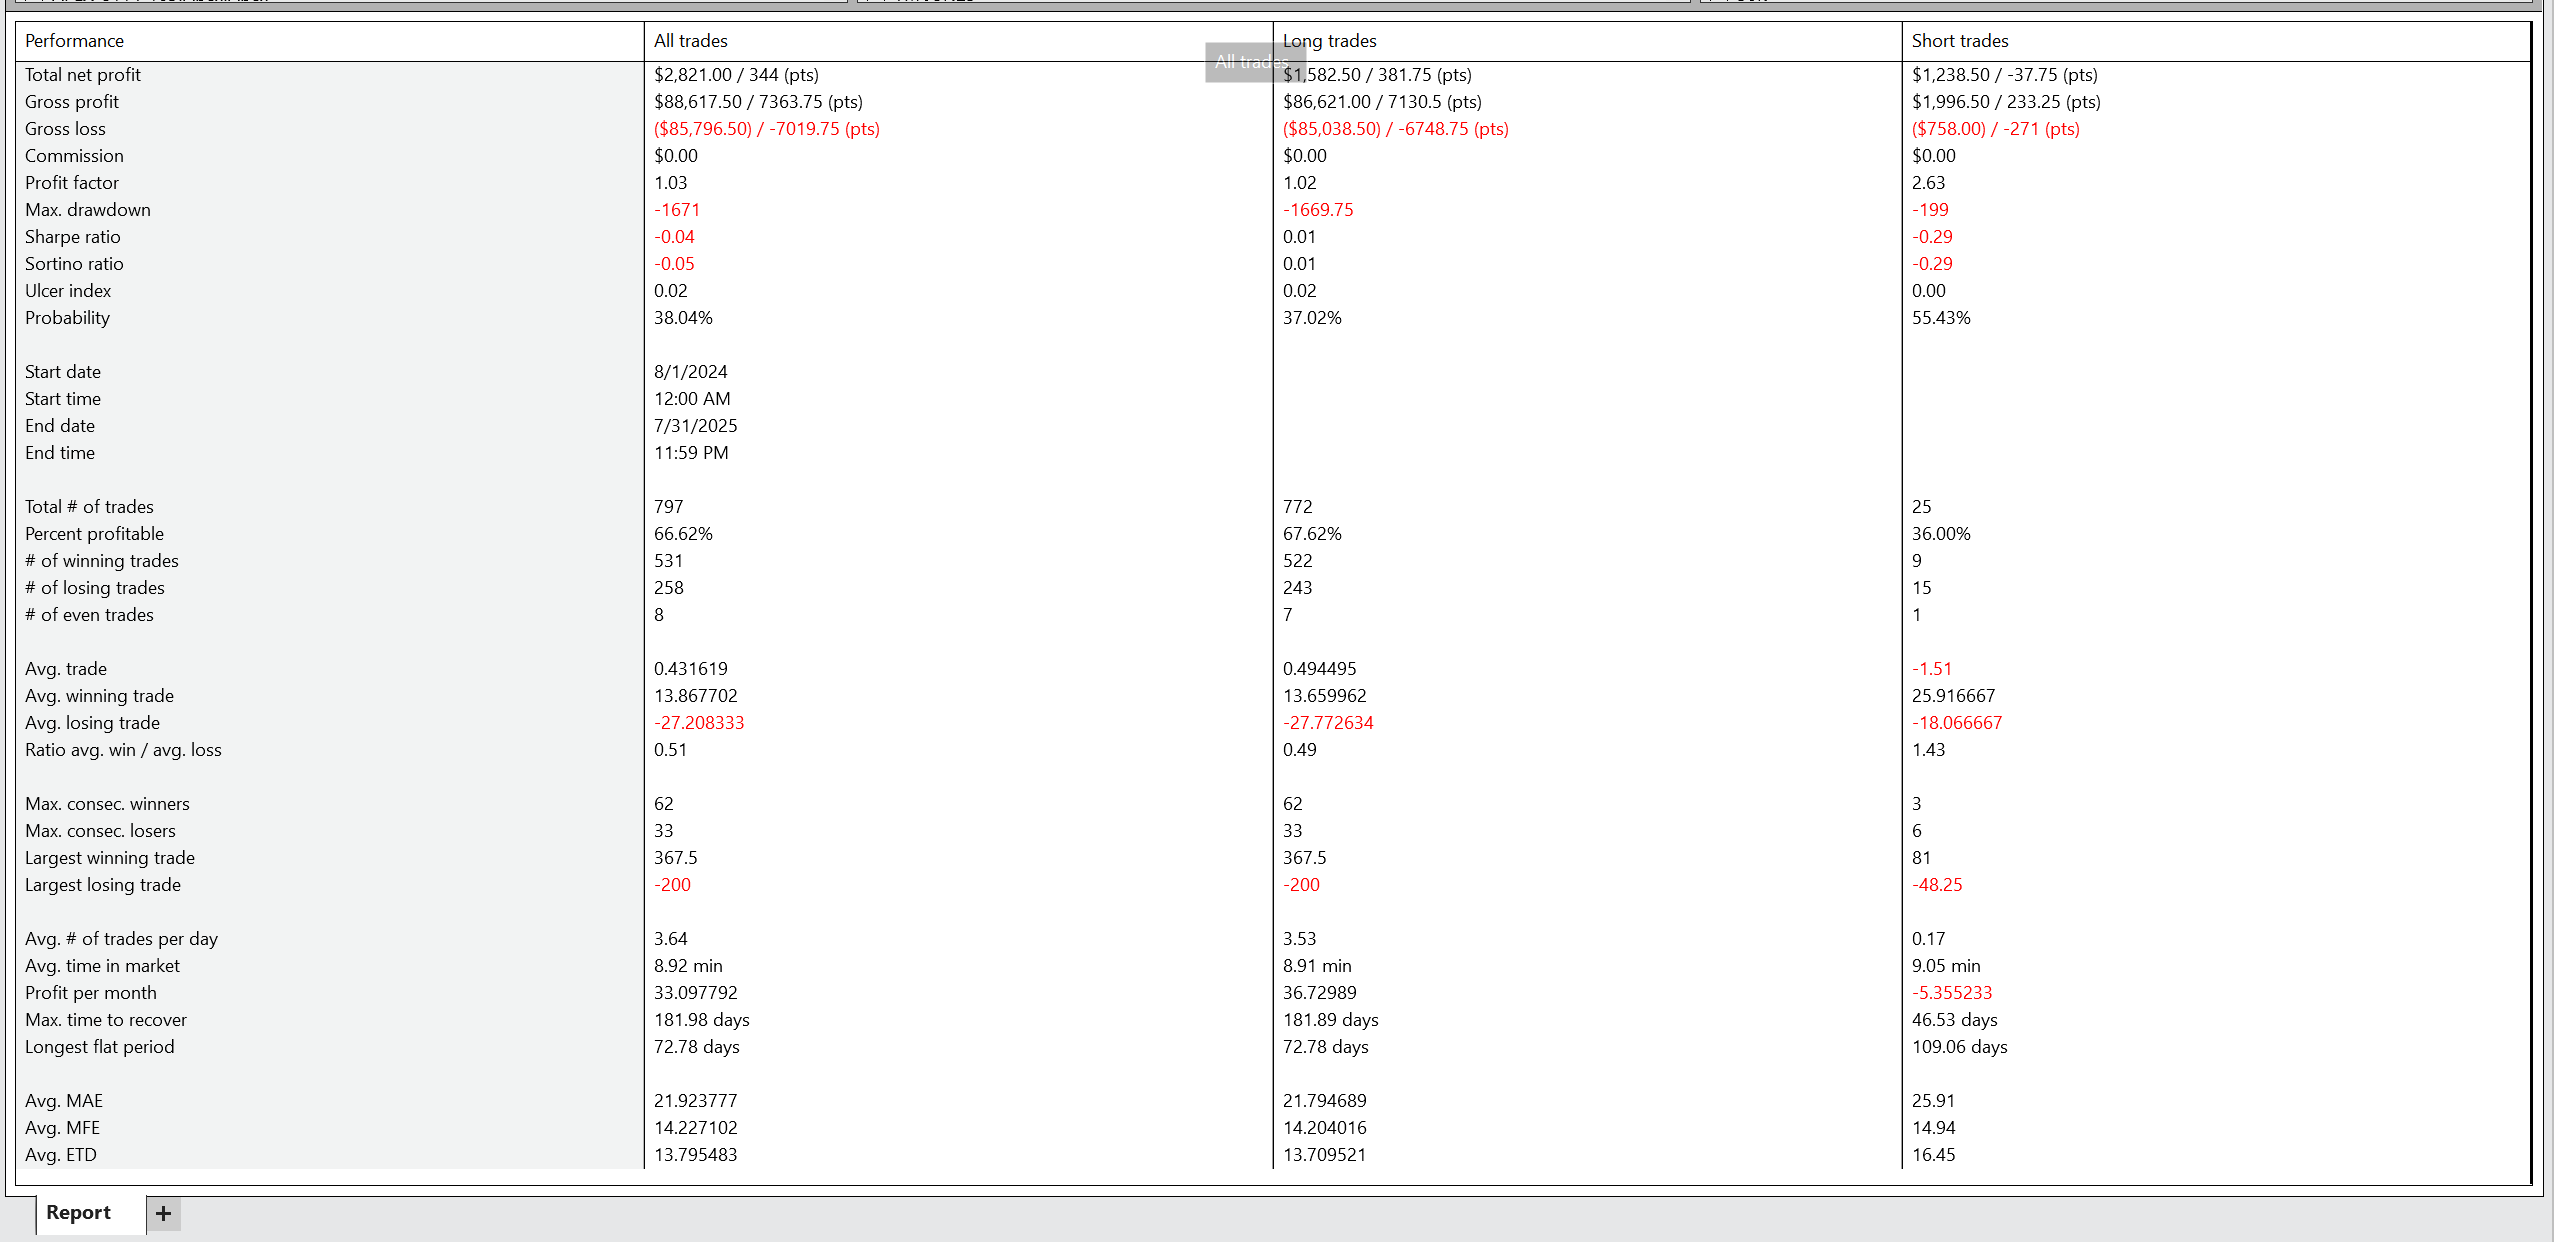Select the Ulcer index row label
This screenshot has width=2554, height=1242.
[x=68, y=291]
